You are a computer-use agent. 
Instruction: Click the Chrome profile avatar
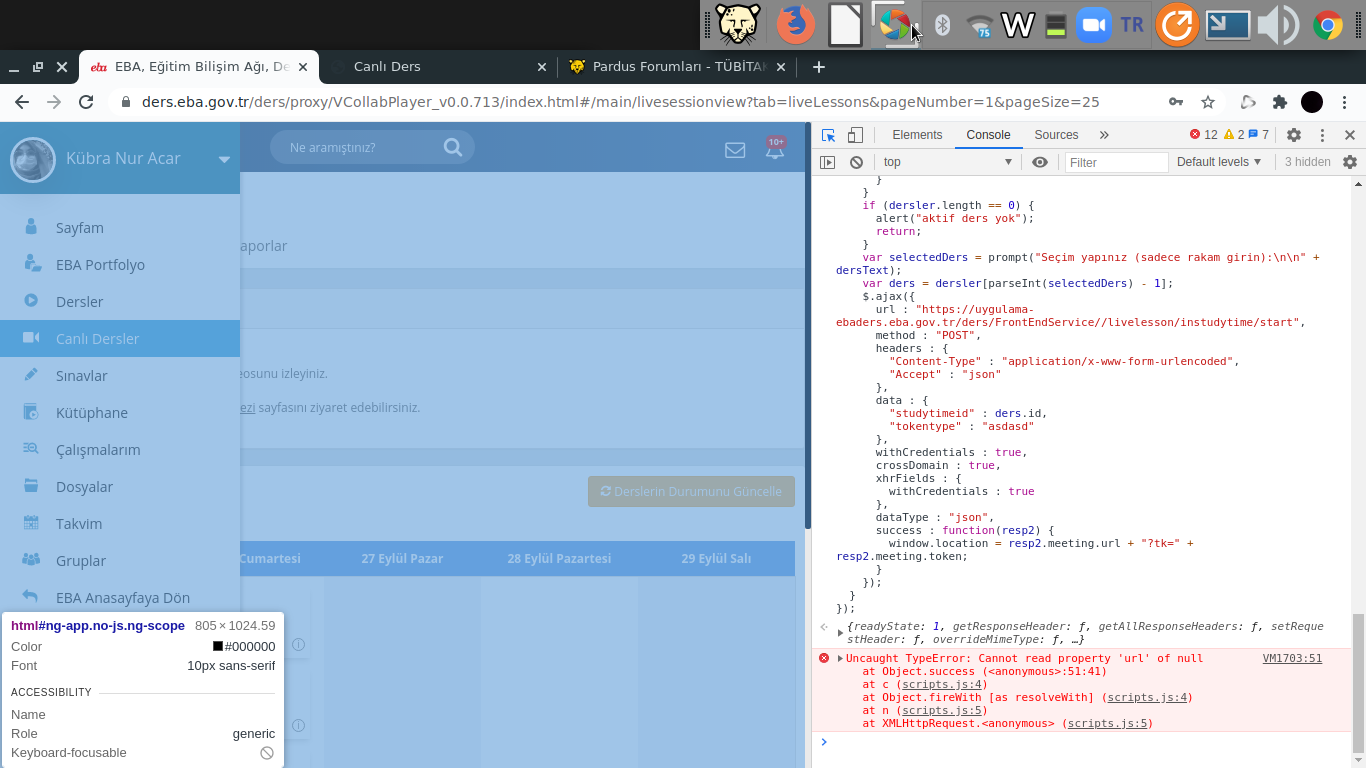click(x=1312, y=102)
